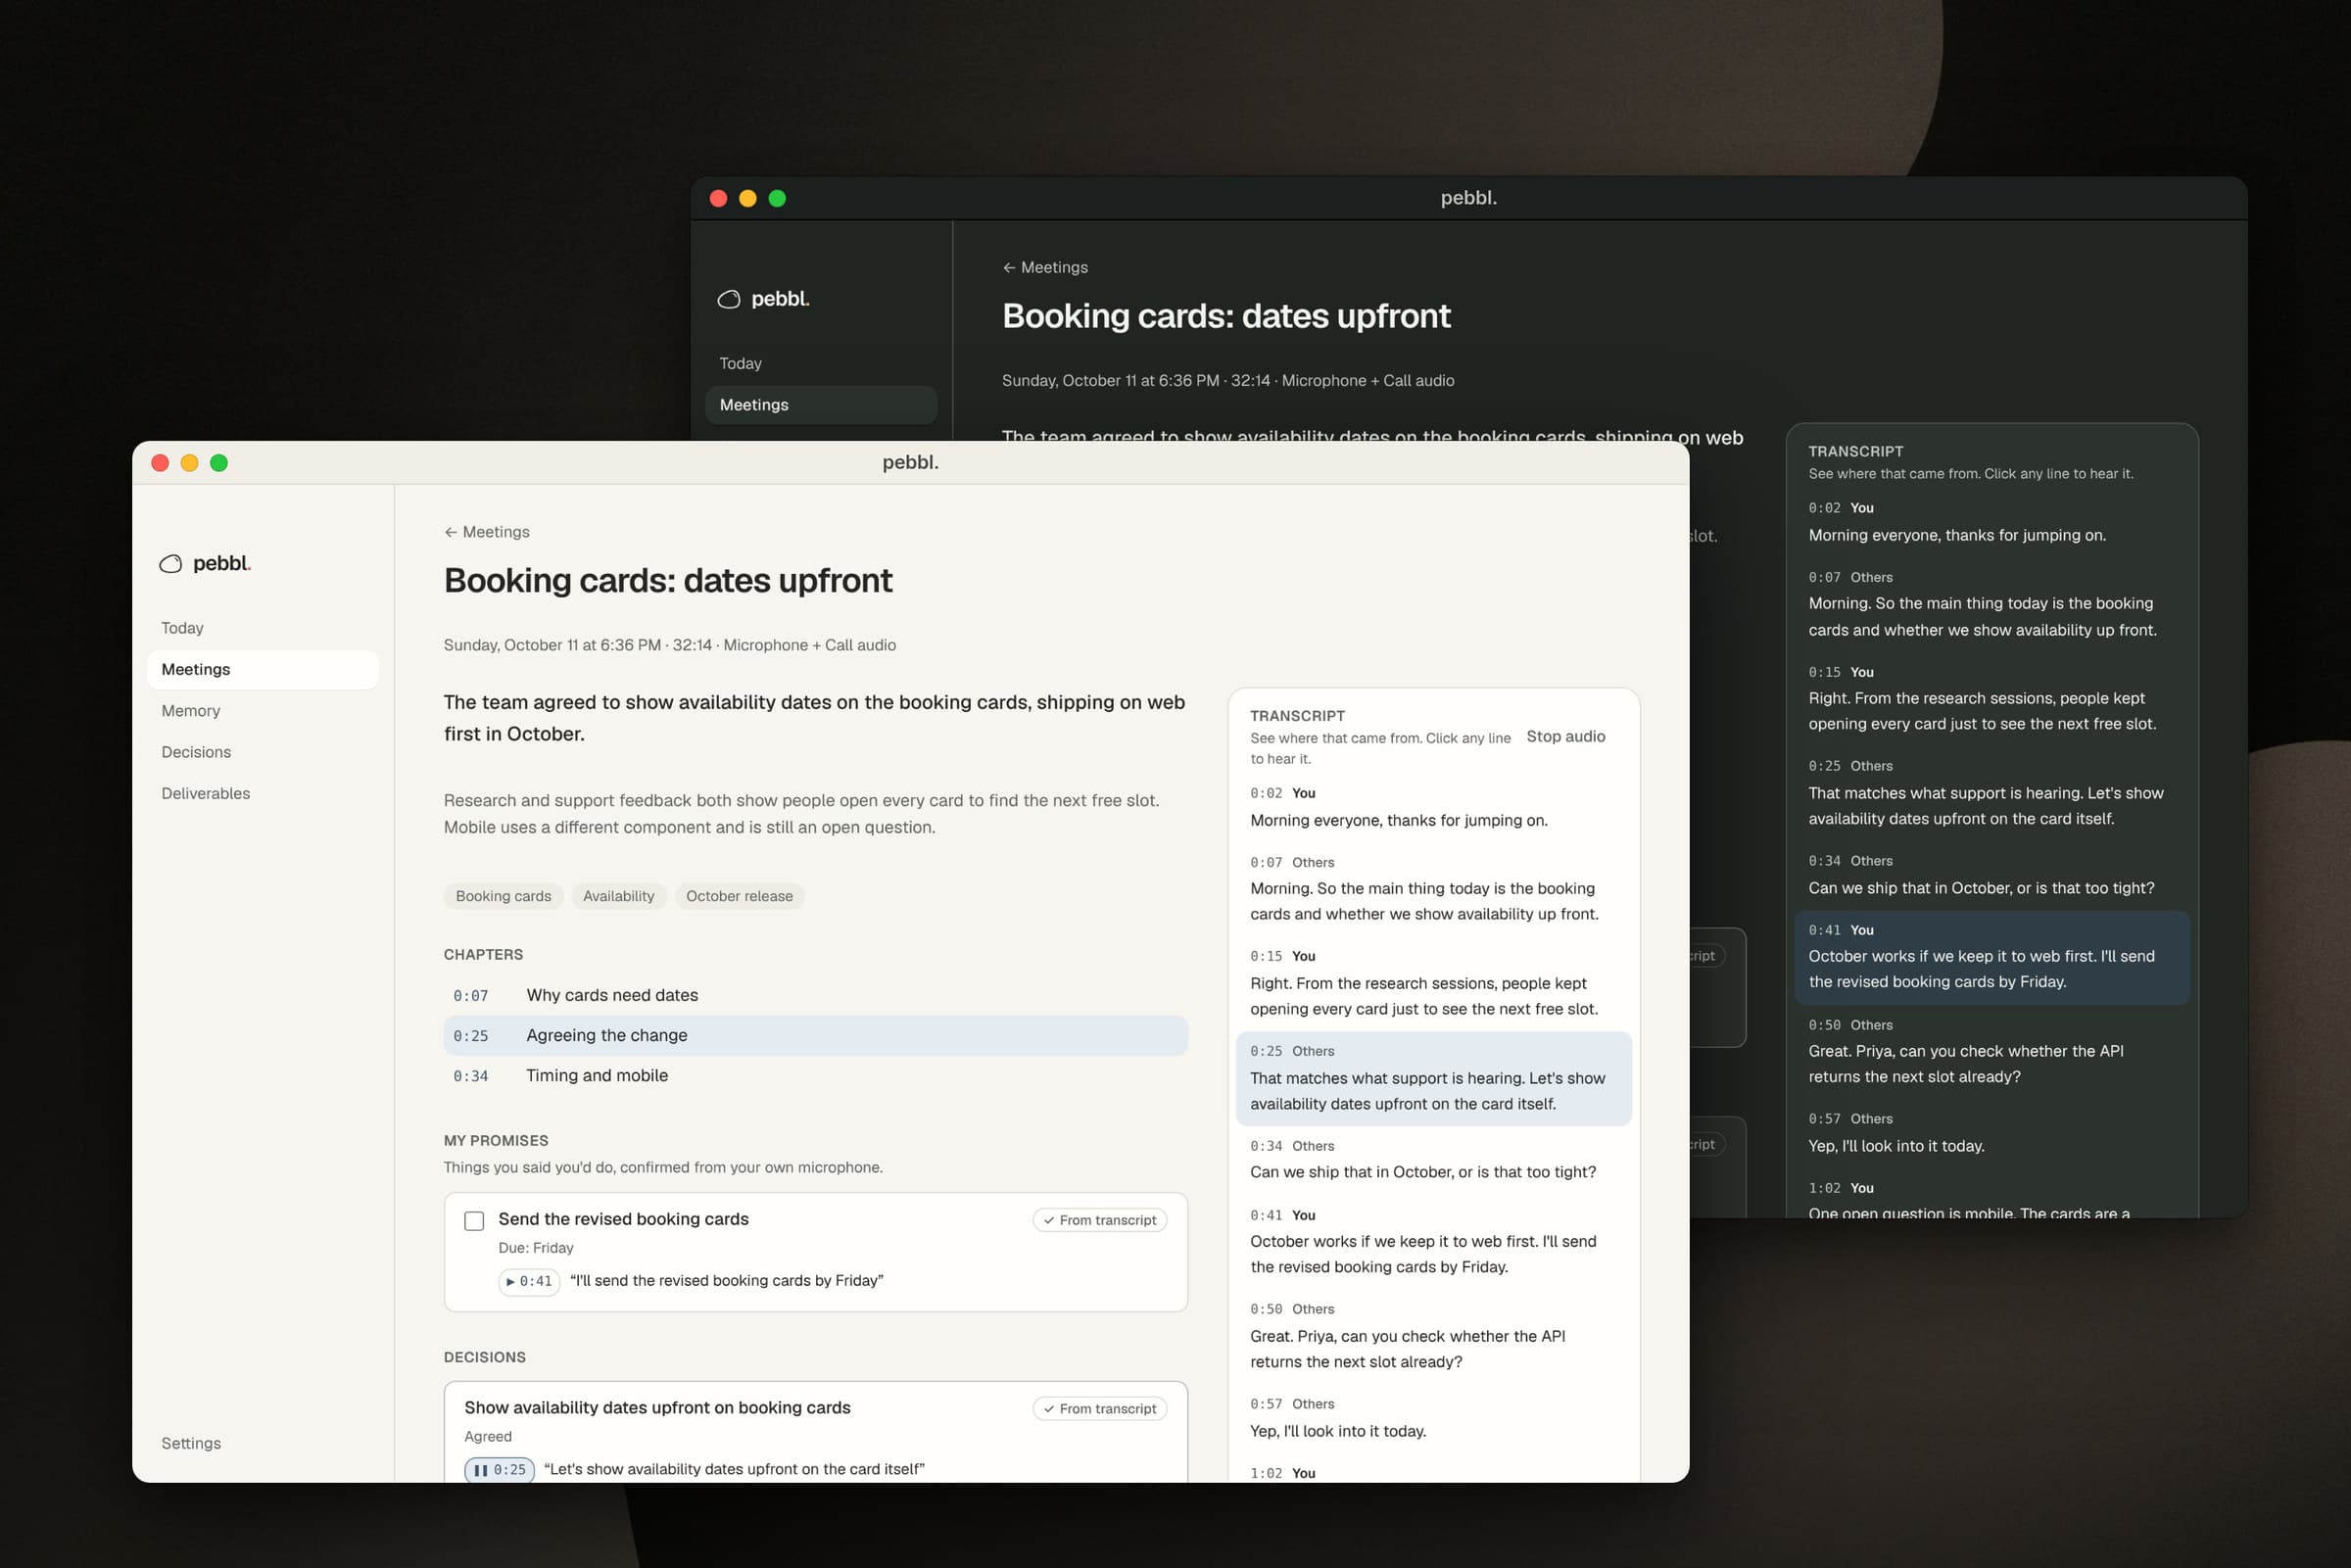The height and width of the screenshot is (1568, 2351).
Task: Click the highlighted 0:25 transcript line in the front window
Action: (x=1433, y=1078)
